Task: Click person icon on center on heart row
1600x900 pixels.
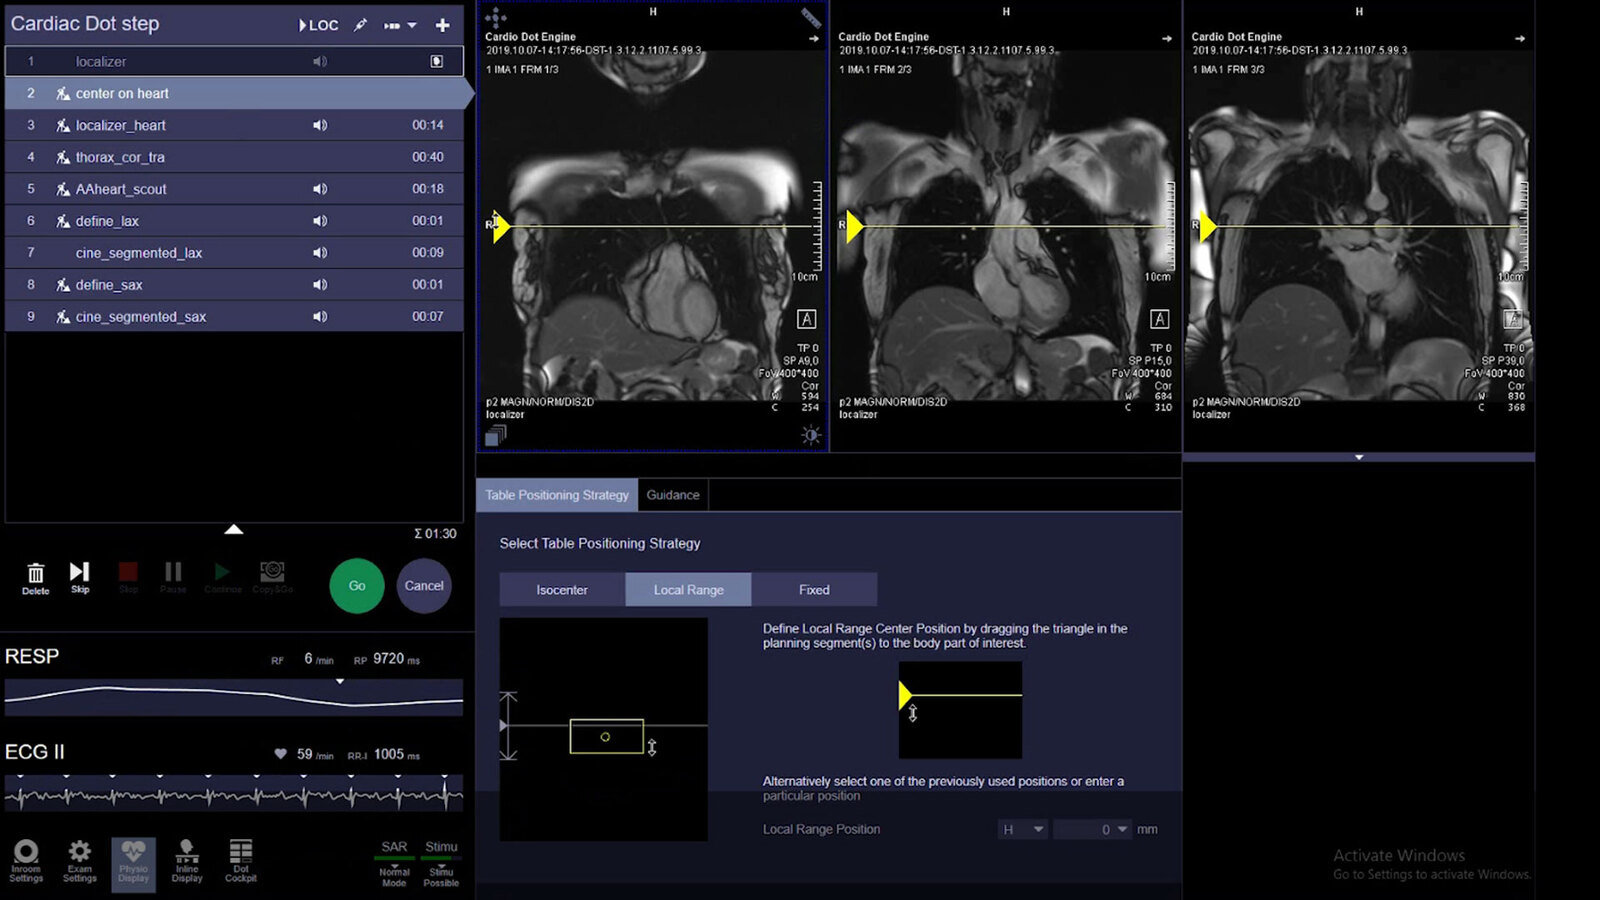Action: tap(63, 93)
